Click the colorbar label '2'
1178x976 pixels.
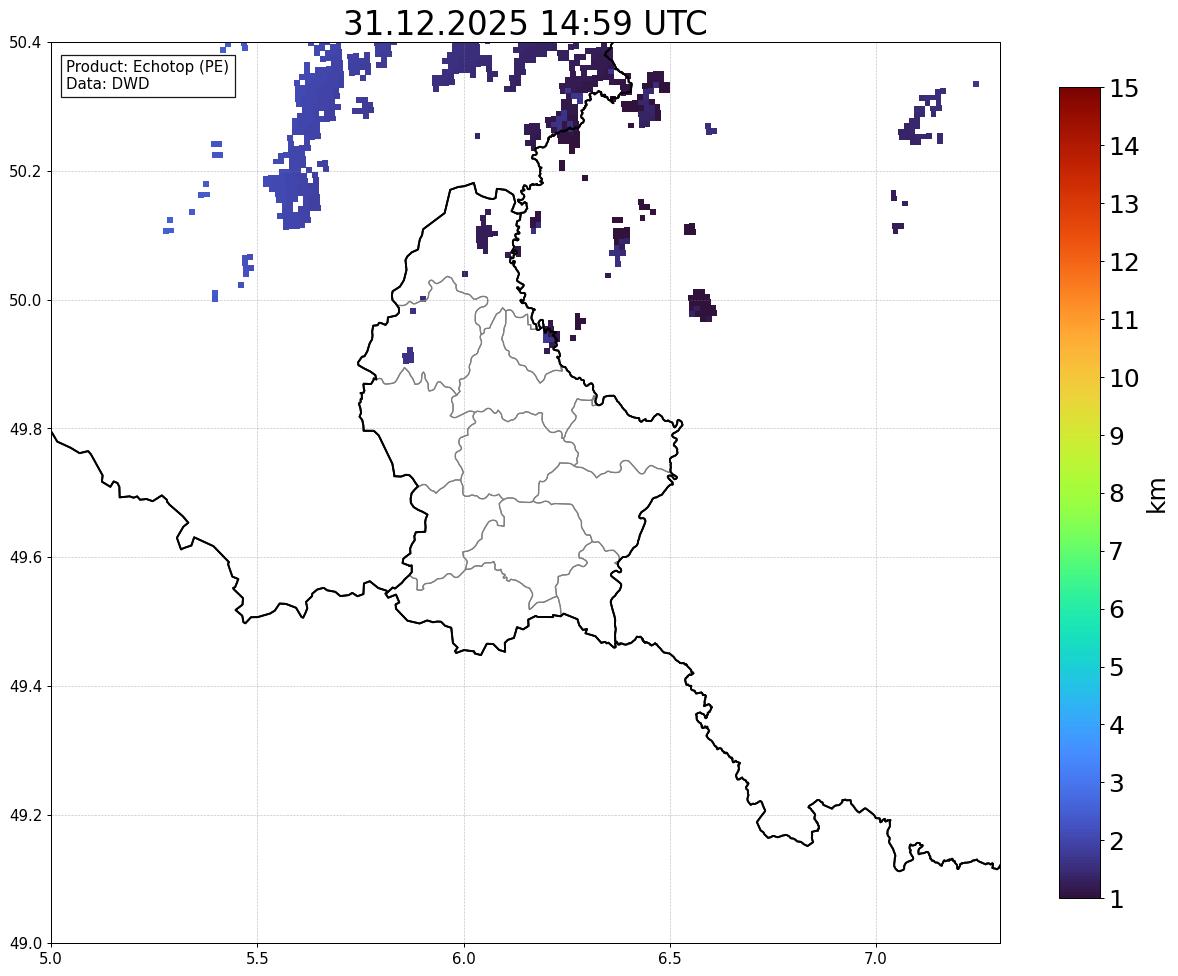tap(1116, 841)
